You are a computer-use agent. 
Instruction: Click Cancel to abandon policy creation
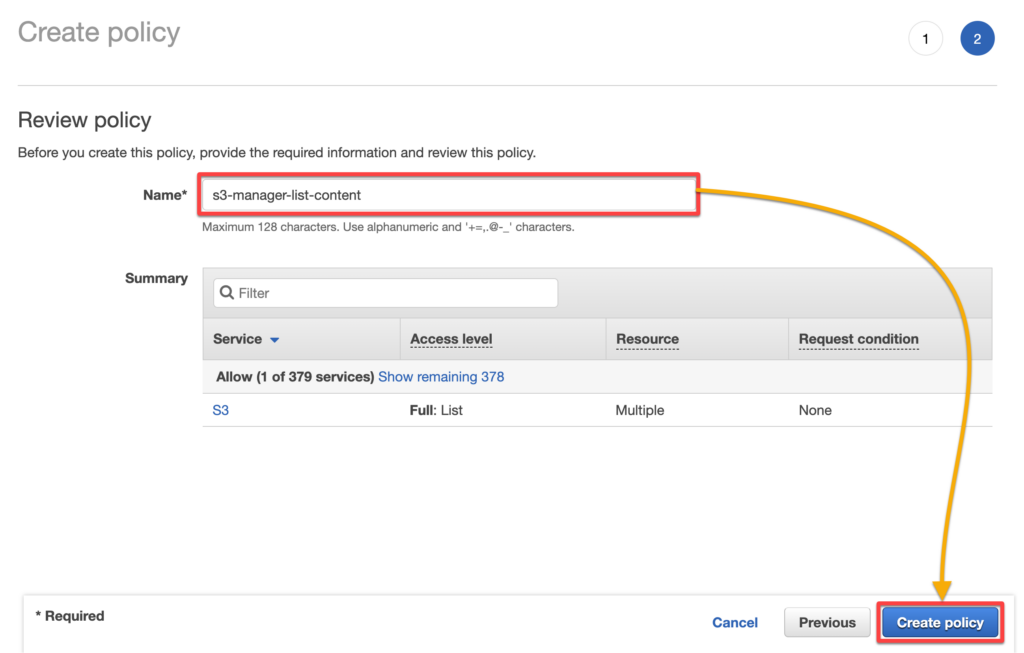click(735, 622)
